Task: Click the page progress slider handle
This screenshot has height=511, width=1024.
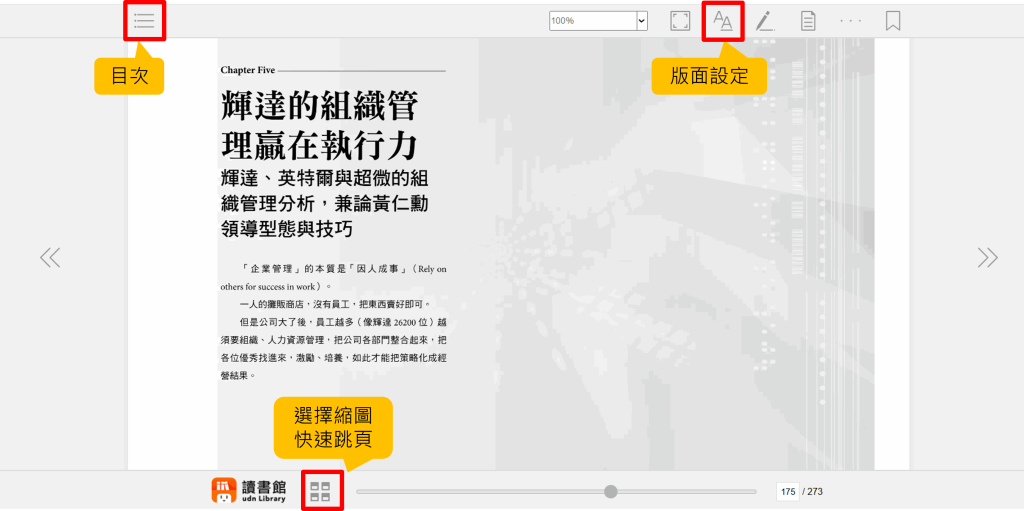Action: pyautogui.click(x=611, y=491)
